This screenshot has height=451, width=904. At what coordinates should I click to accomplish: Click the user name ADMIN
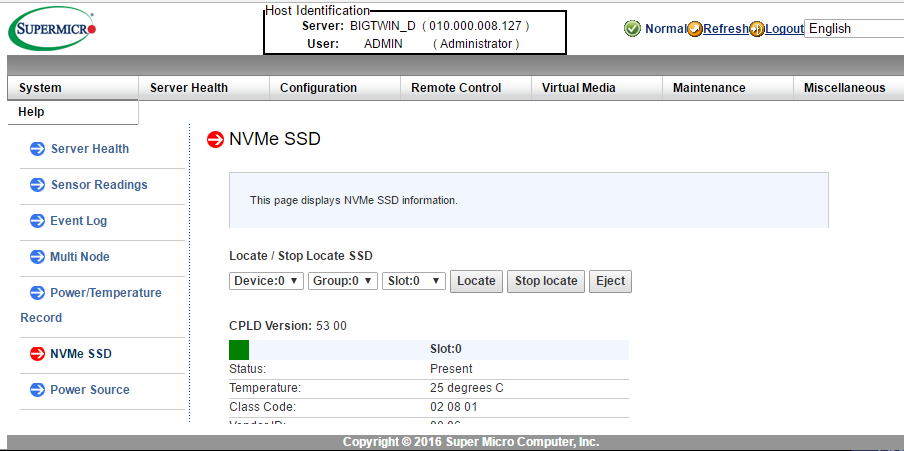tap(383, 44)
